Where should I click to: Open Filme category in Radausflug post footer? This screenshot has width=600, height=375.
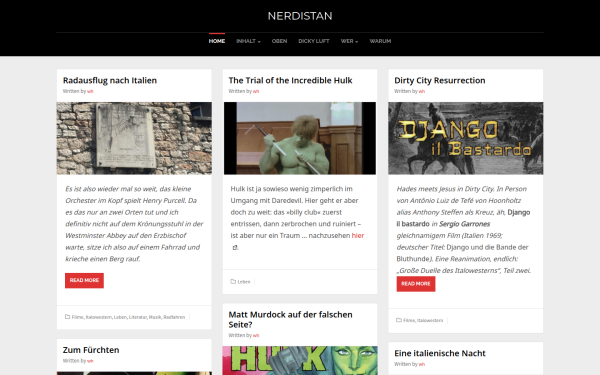(77, 317)
